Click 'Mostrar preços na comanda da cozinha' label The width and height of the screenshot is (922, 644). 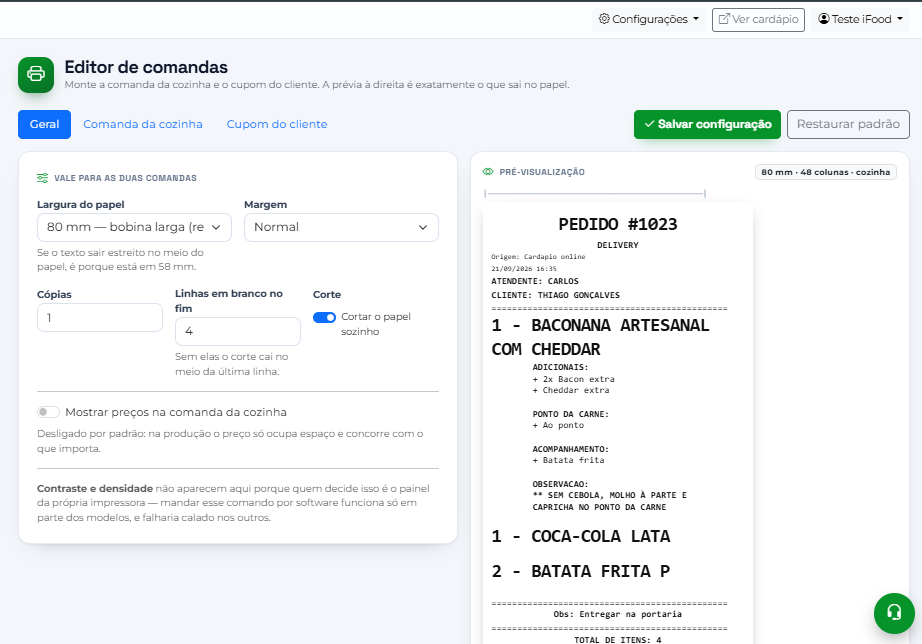tap(176, 412)
